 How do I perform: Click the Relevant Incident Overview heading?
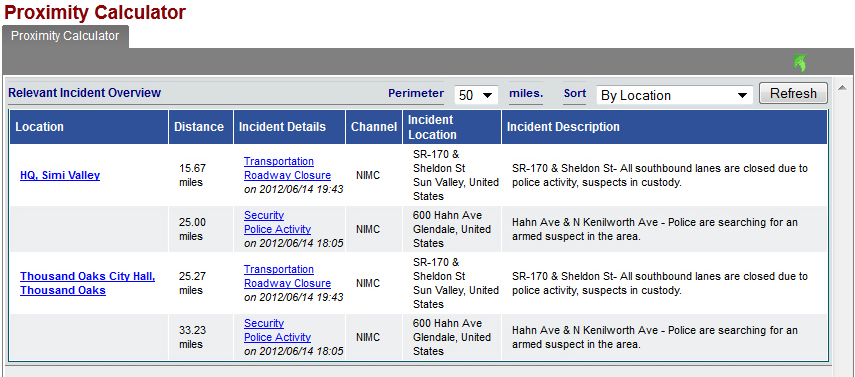85,93
